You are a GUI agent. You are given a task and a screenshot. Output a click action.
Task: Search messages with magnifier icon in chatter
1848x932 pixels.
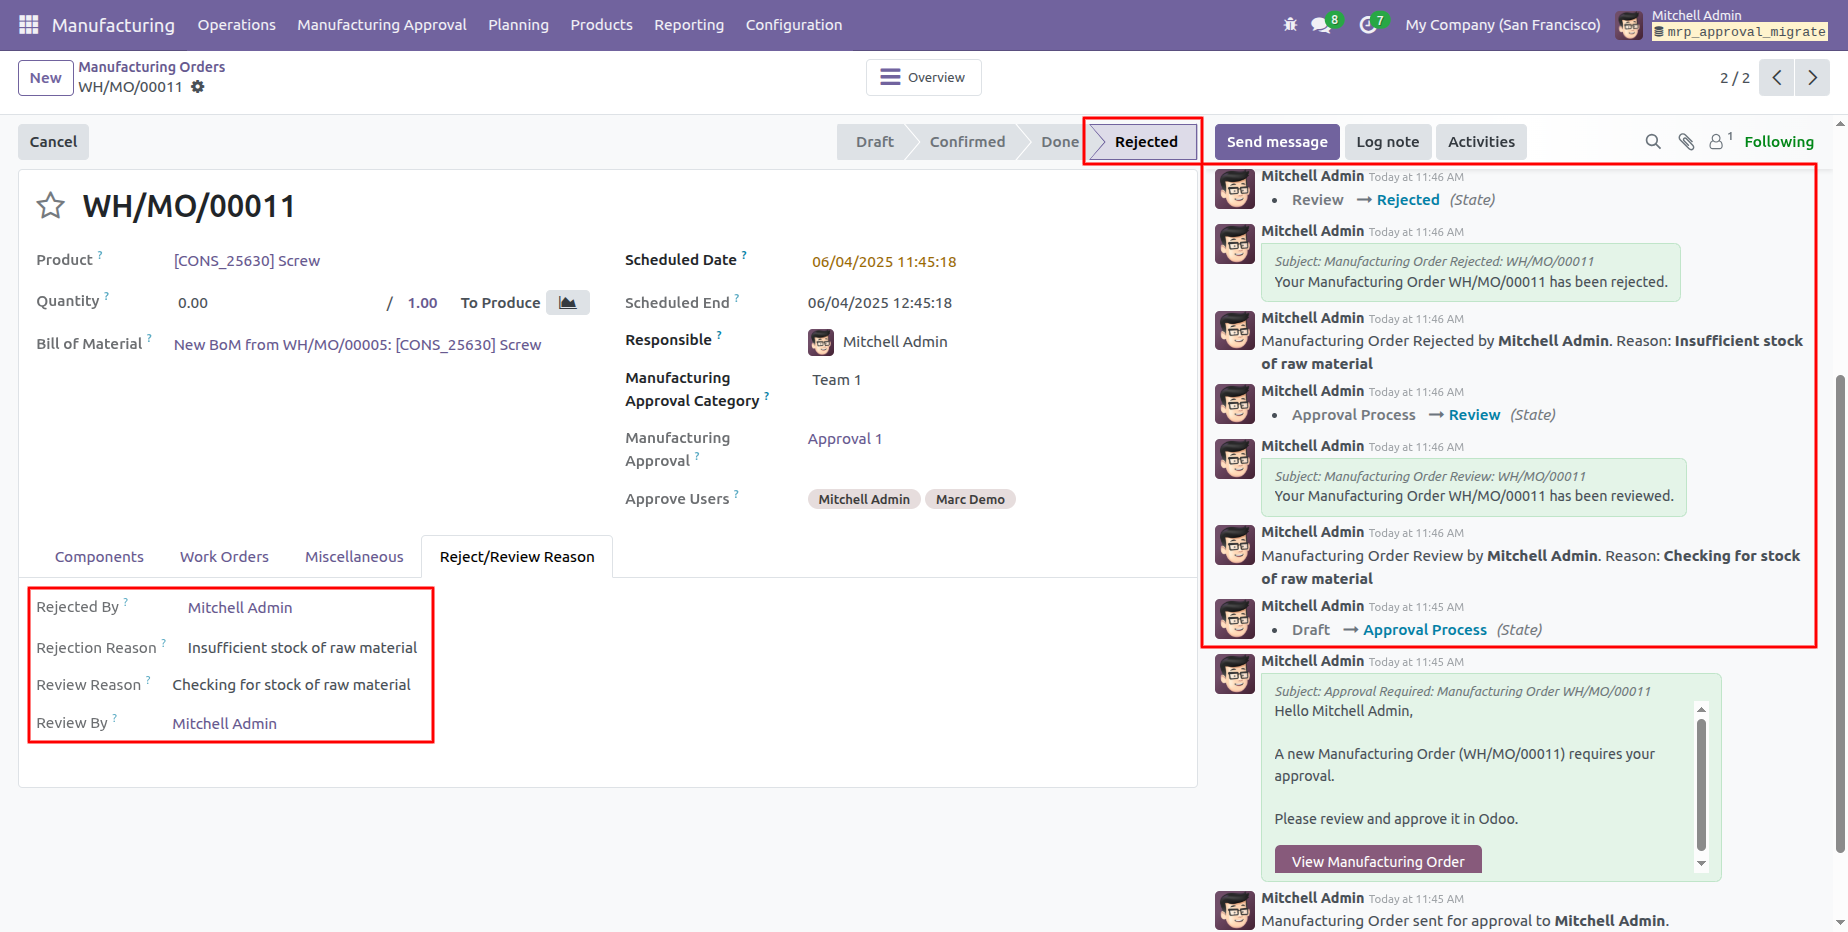coord(1653,142)
